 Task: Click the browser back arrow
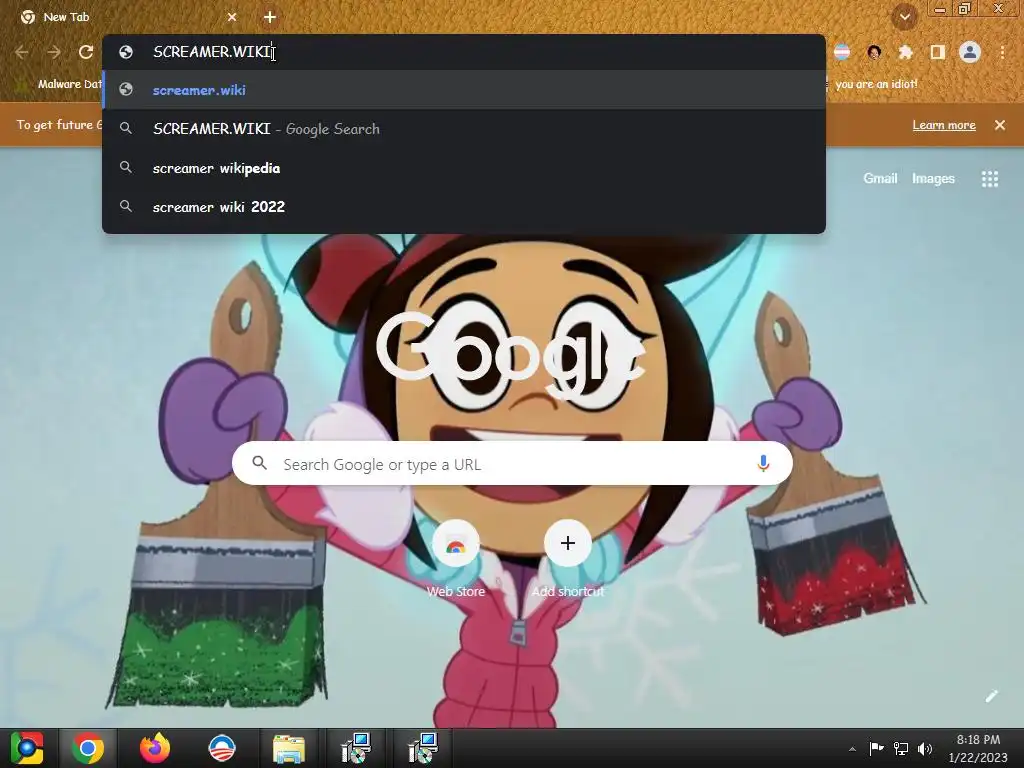click(22, 52)
